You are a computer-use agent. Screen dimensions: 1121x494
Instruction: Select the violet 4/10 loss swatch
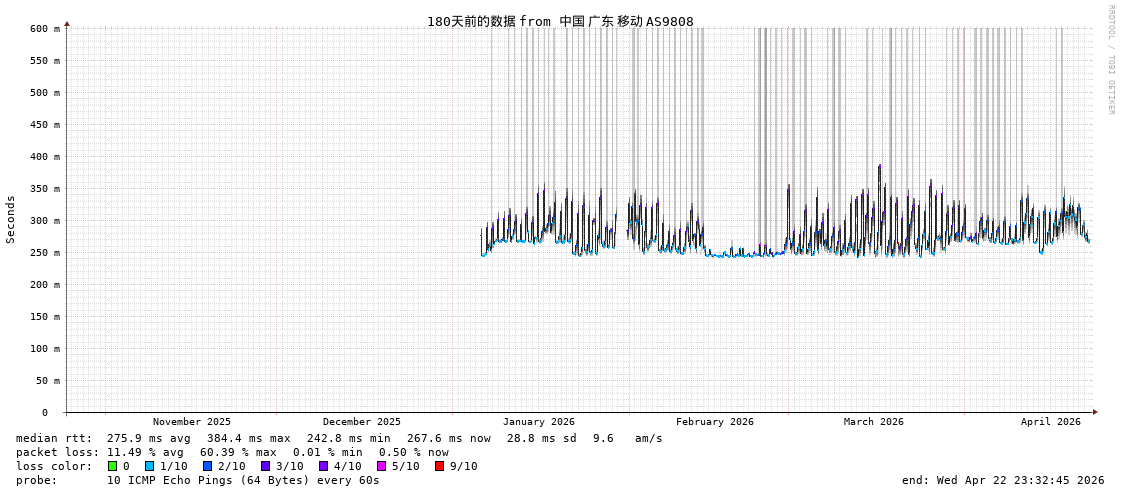(x=323, y=466)
